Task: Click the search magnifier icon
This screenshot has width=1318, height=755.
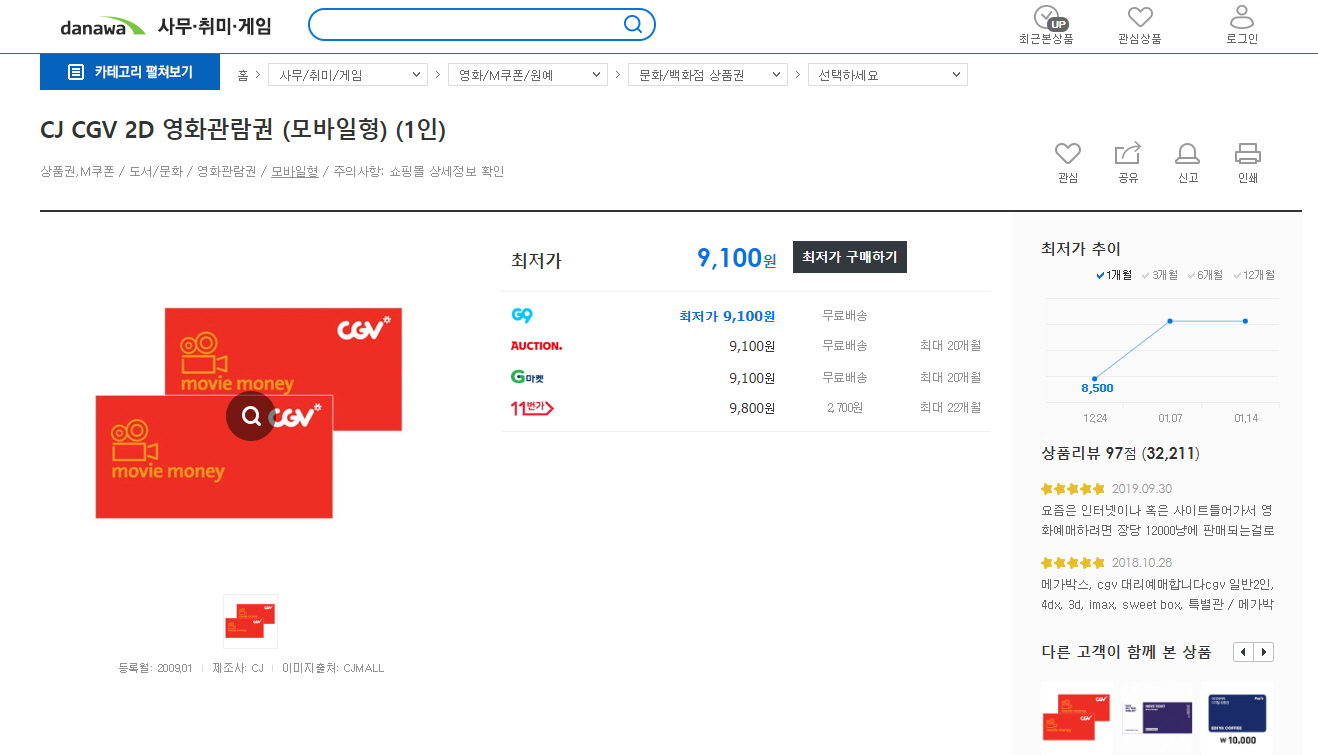Action: point(633,24)
